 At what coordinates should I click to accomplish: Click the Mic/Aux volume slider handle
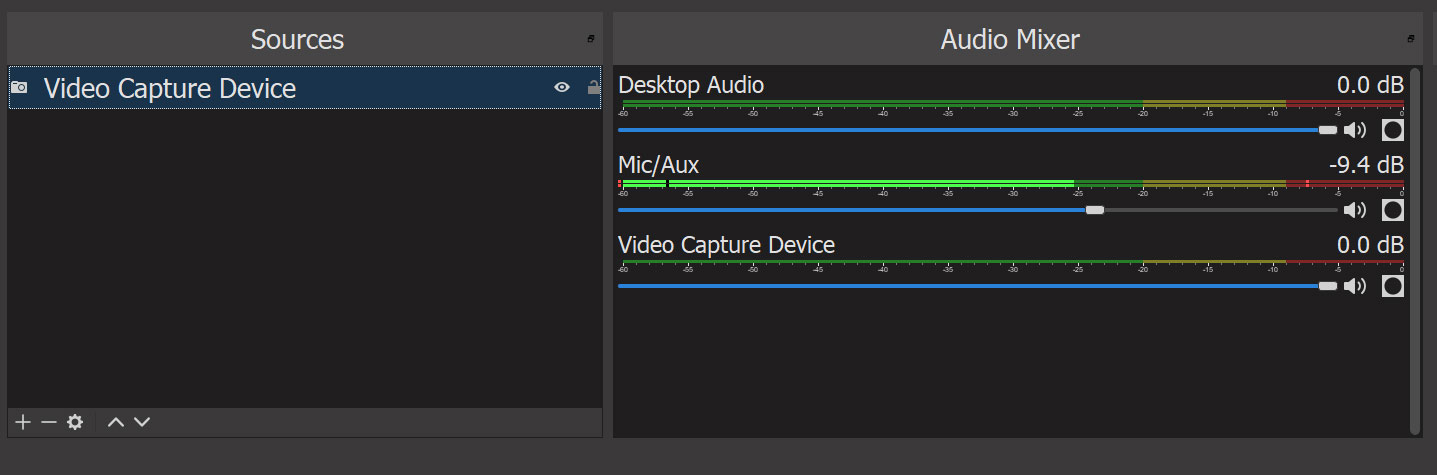pyautogui.click(x=1095, y=210)
